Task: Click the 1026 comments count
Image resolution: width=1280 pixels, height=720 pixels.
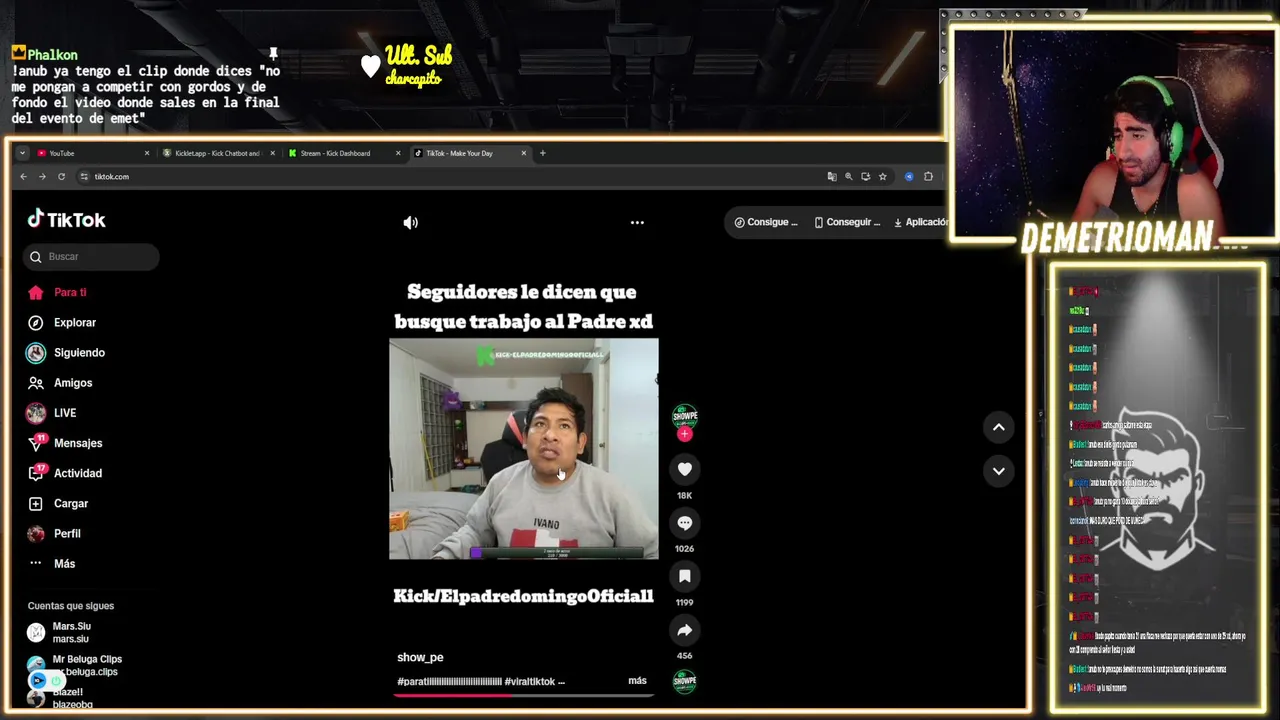Action: pos(685,549)
